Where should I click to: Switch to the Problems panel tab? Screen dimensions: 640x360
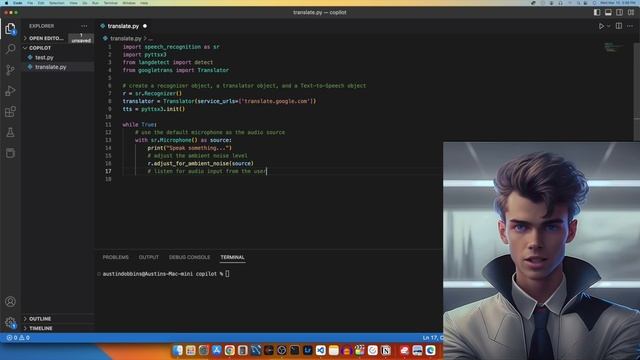(116, 257)
